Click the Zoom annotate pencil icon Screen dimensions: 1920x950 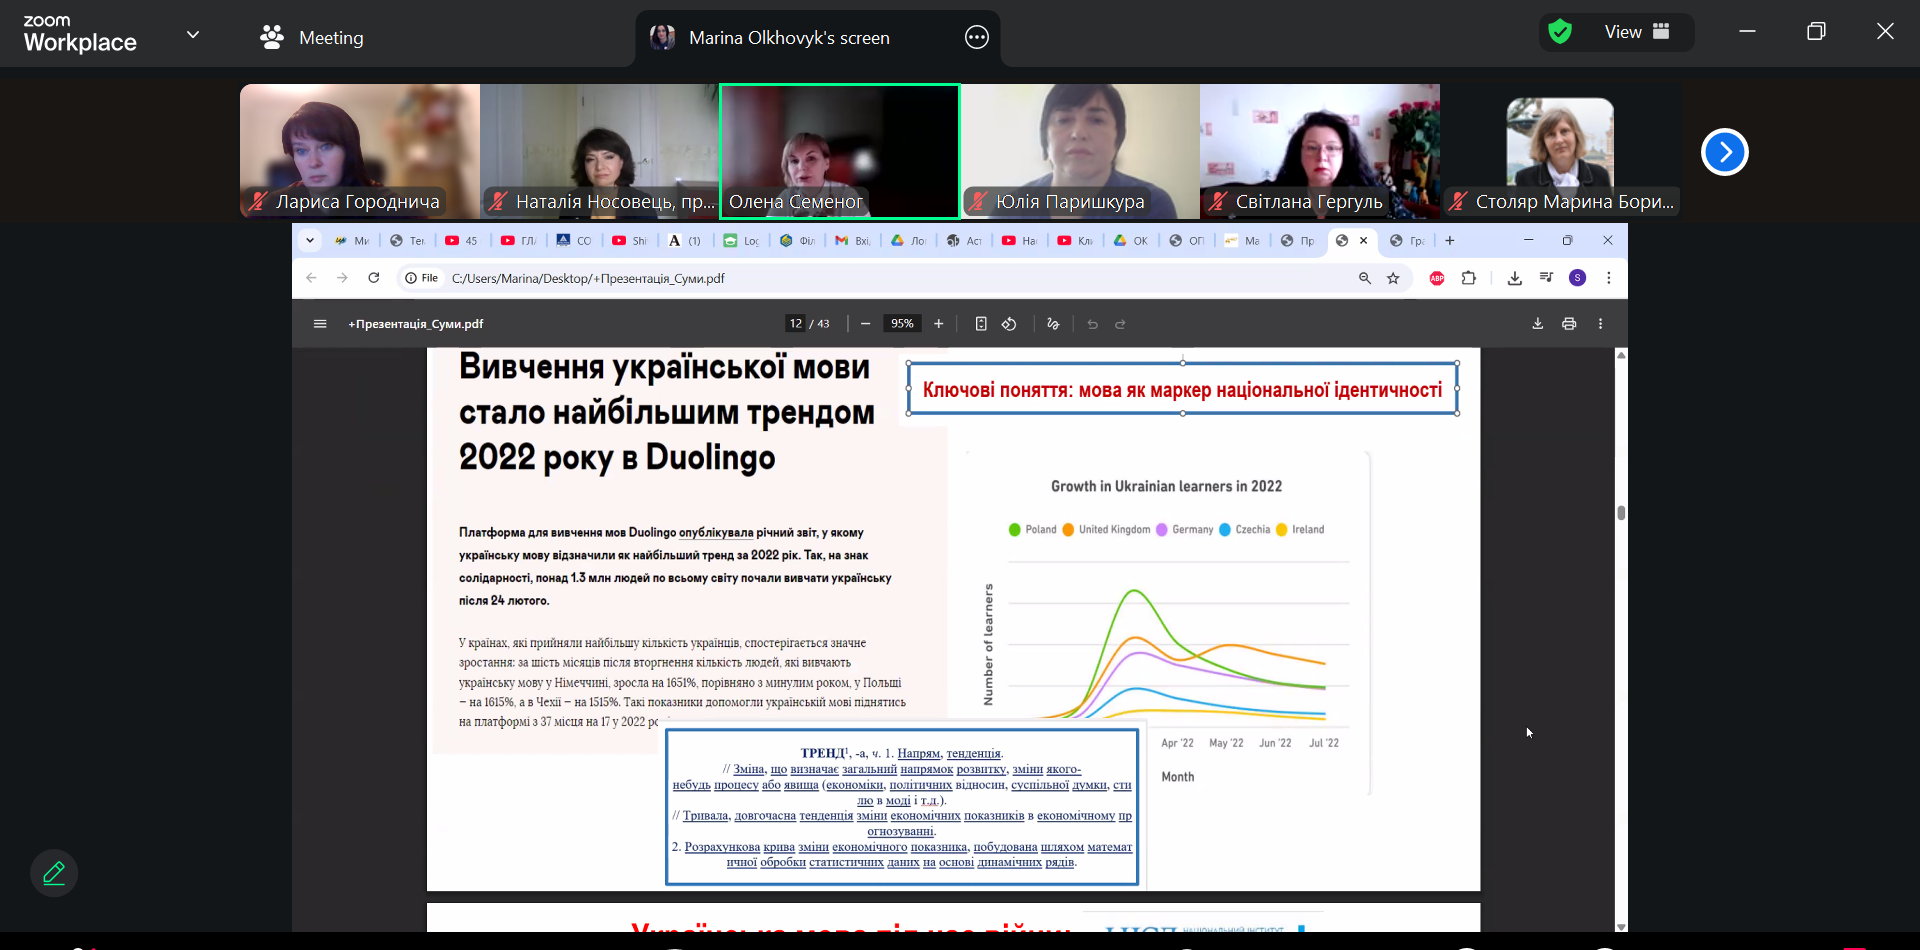click(54, 873)
